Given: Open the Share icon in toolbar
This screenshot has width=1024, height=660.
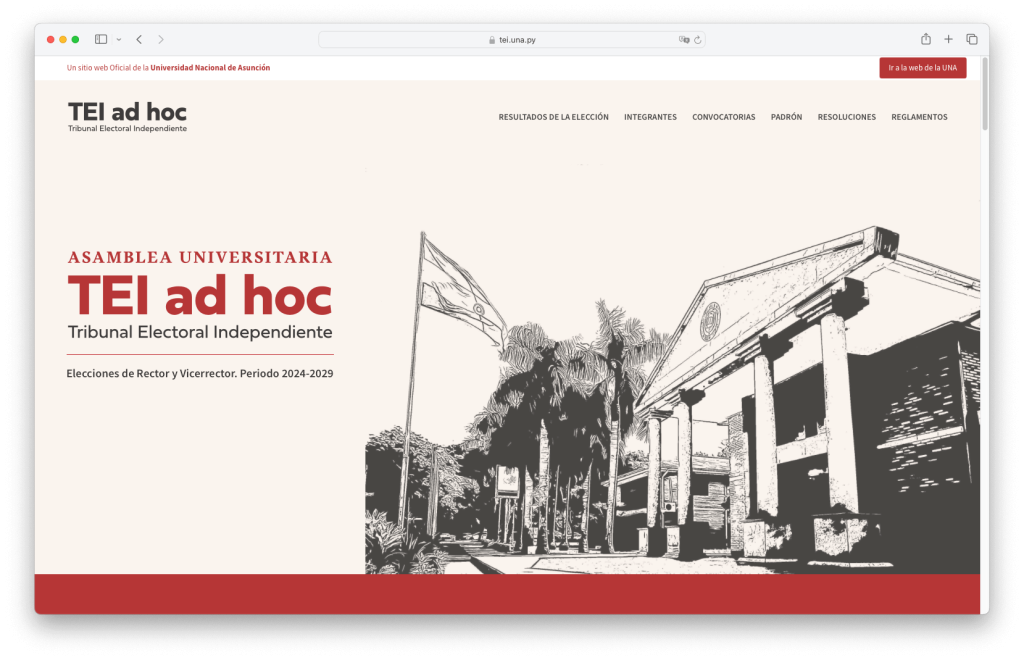Looking at the screenshot, I should point(926,39).
